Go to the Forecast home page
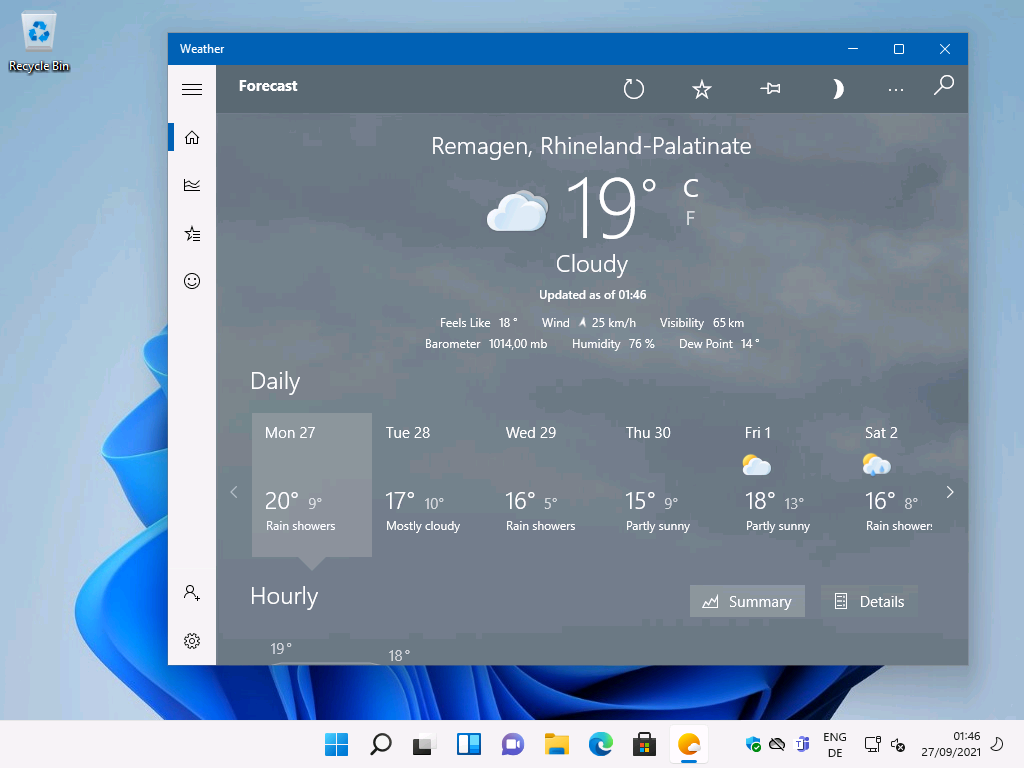1024x768 pixels. (192, 137)
